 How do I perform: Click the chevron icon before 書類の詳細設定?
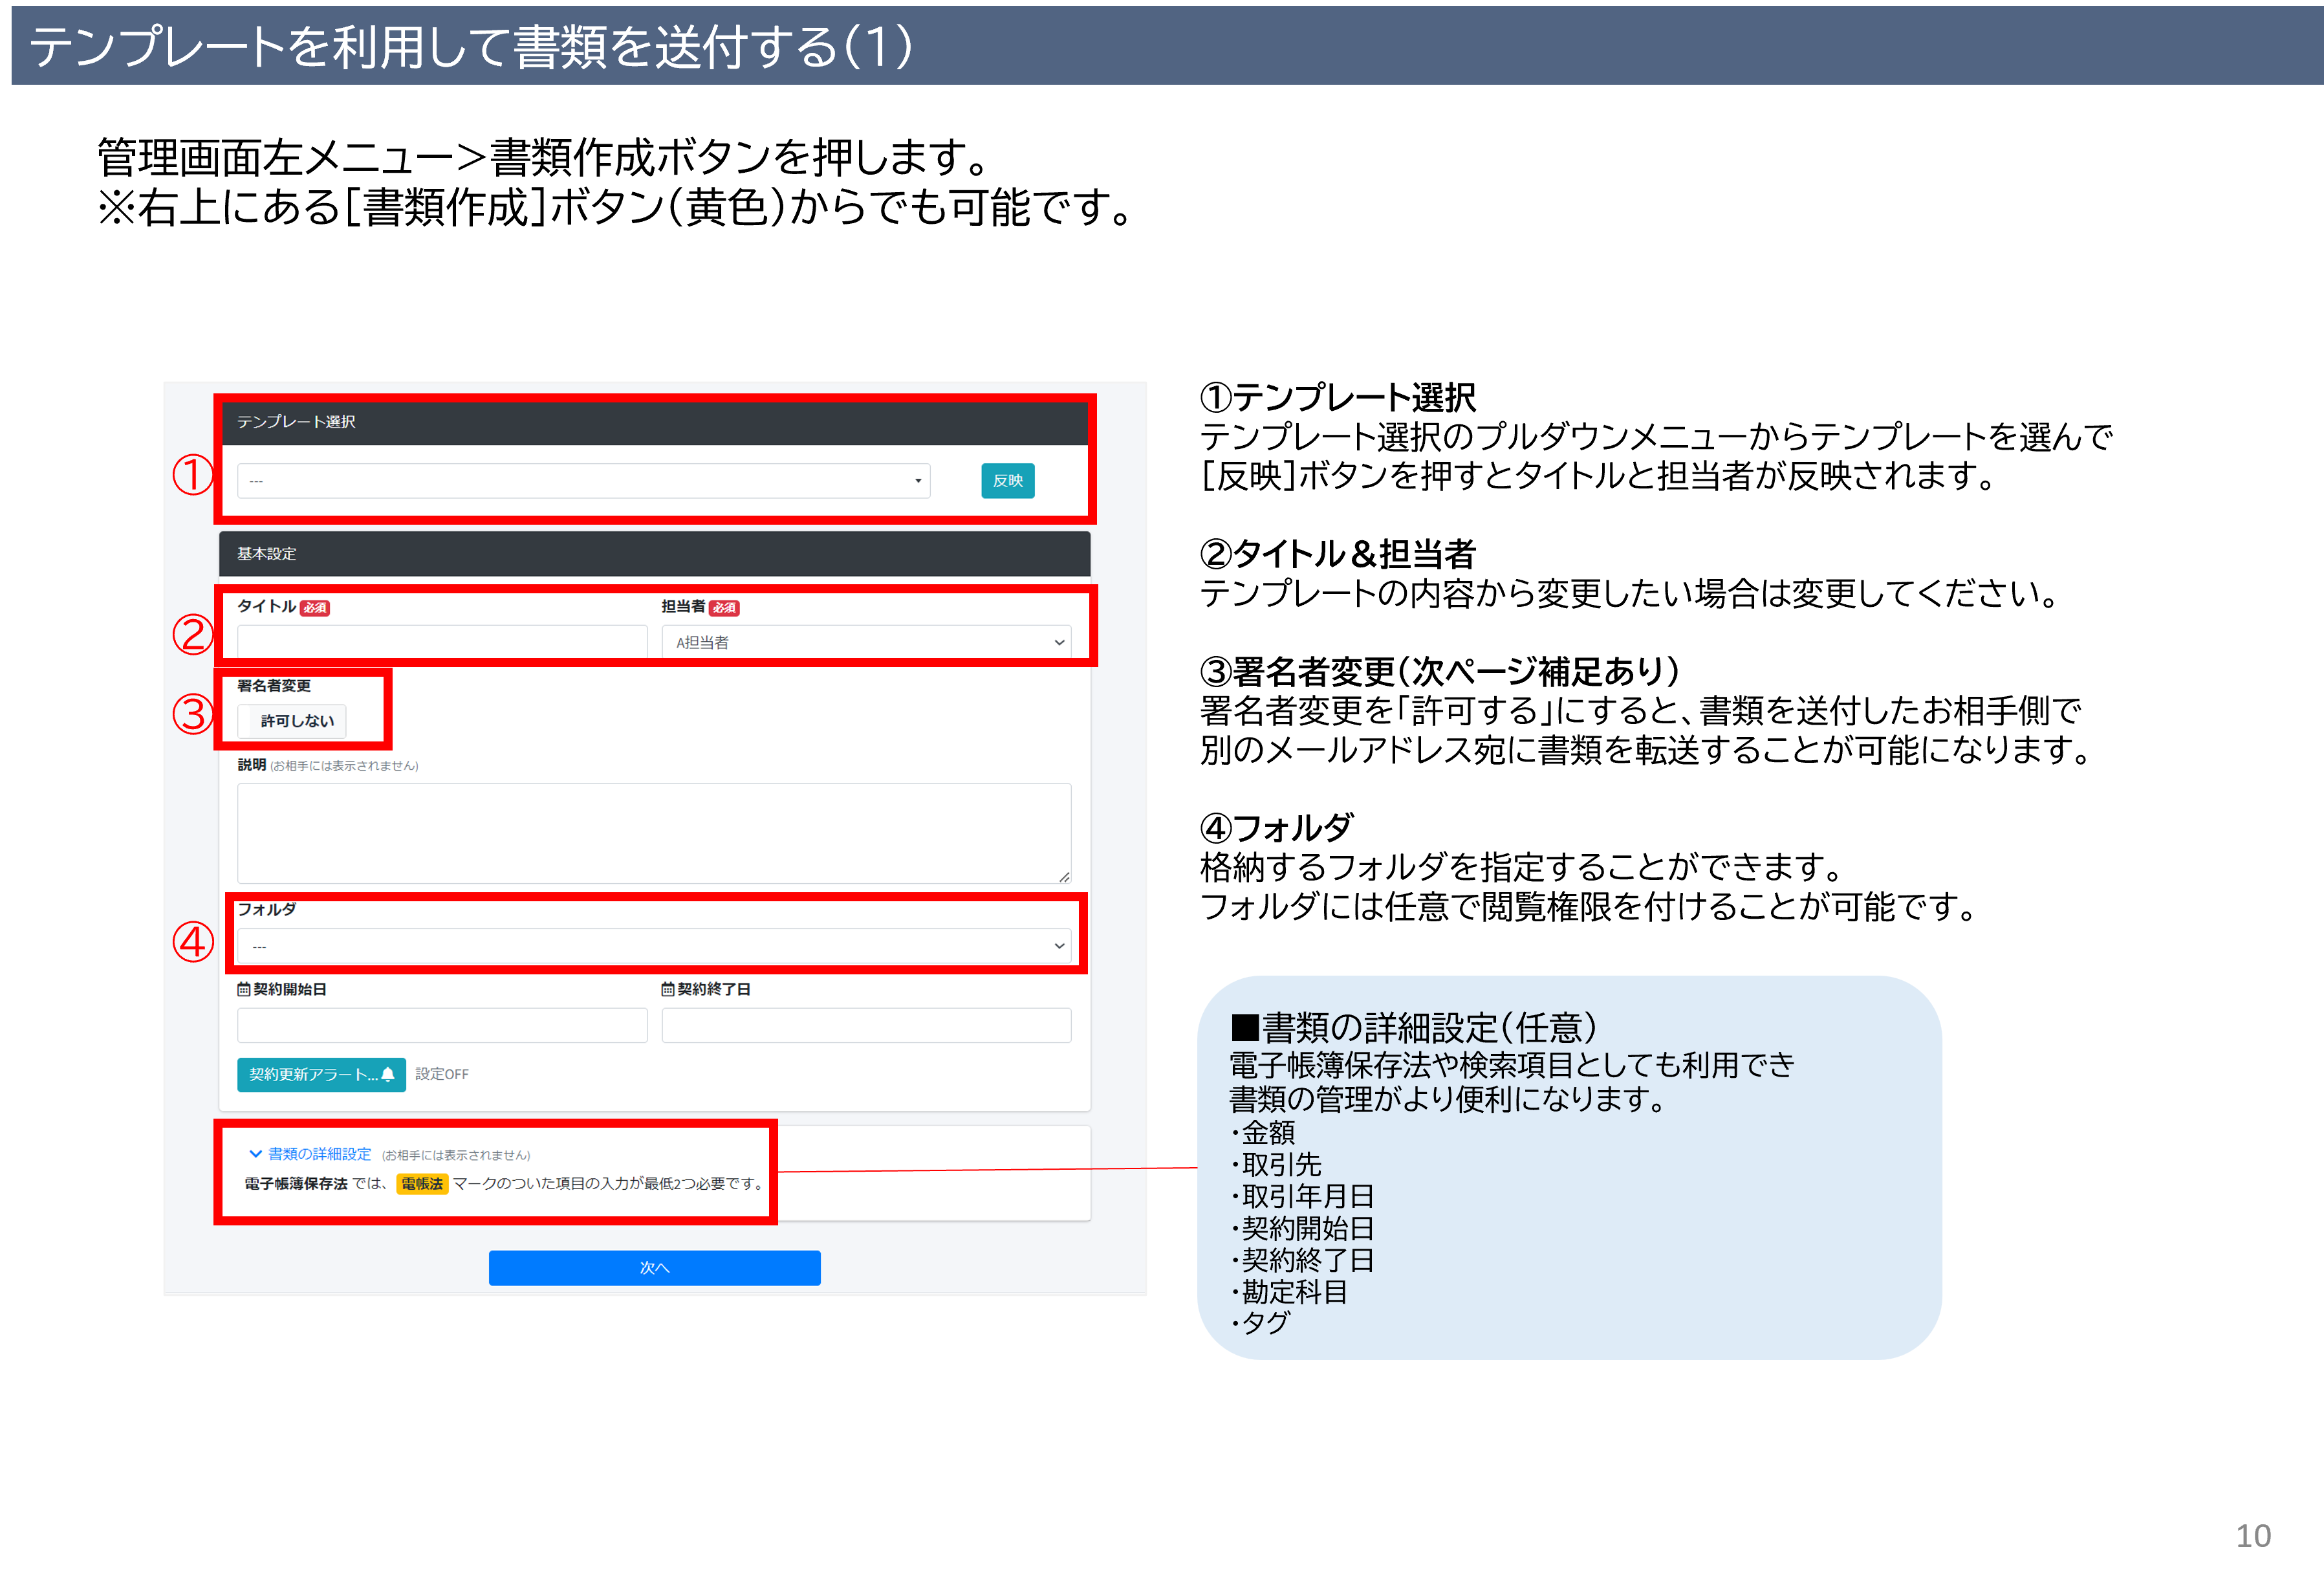[x=255, y=1154]
